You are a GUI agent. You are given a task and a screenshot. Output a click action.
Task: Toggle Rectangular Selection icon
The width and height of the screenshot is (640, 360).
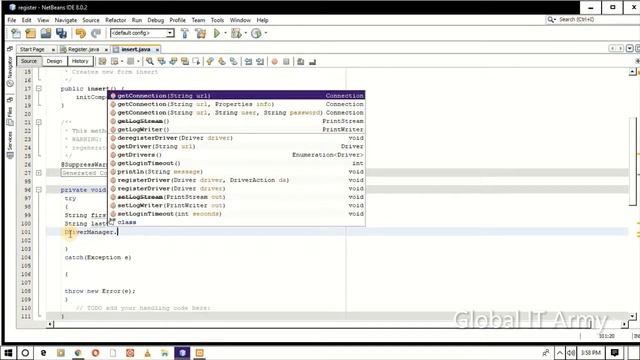[196, 62]
